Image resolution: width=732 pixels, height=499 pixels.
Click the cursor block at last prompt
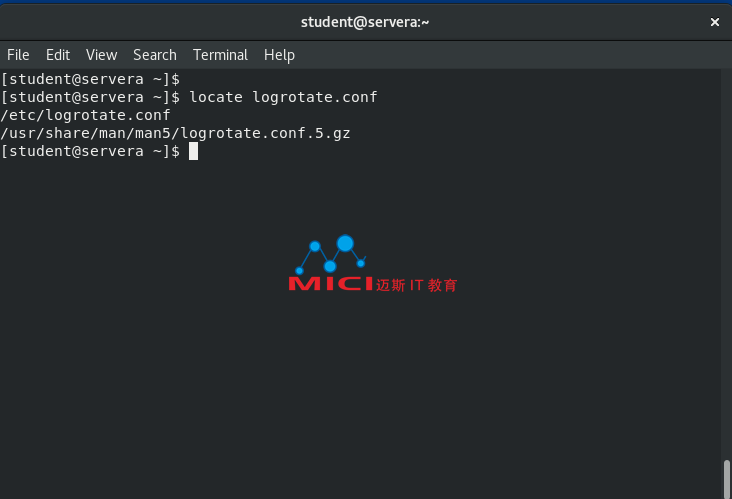193,151
